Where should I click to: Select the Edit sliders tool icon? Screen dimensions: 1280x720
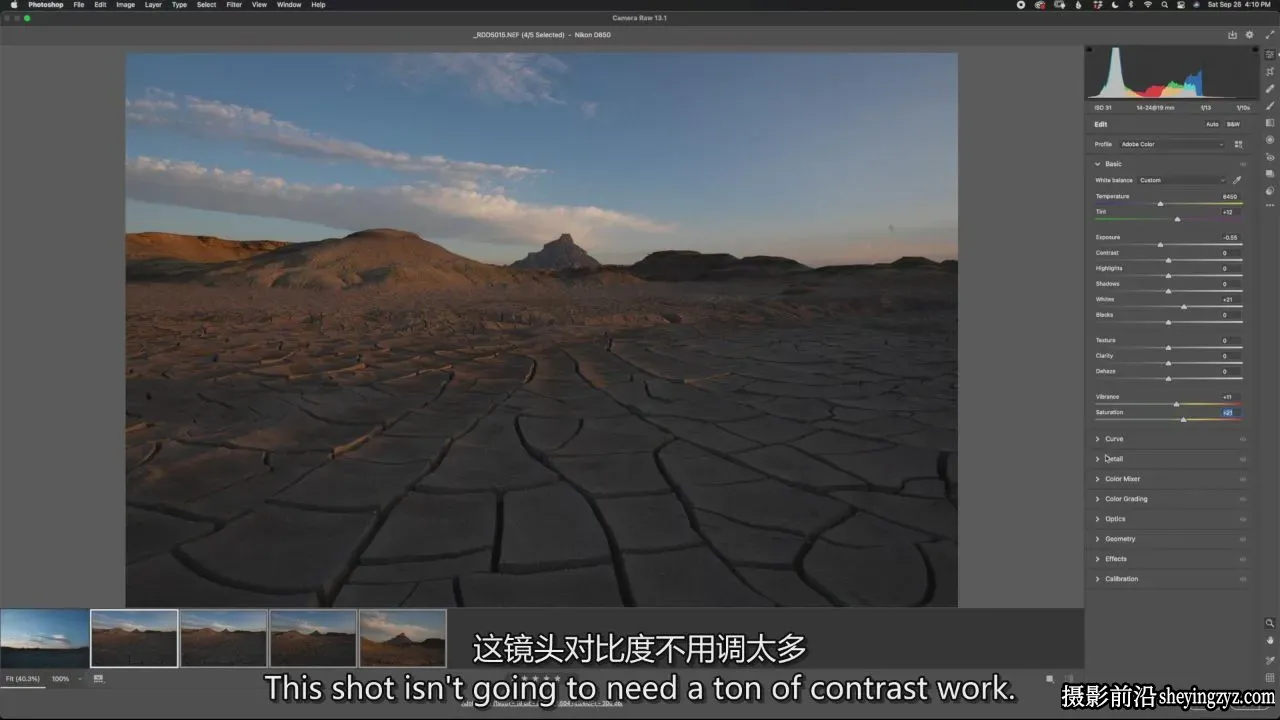pyautogui.click(x=1270, y=54)
